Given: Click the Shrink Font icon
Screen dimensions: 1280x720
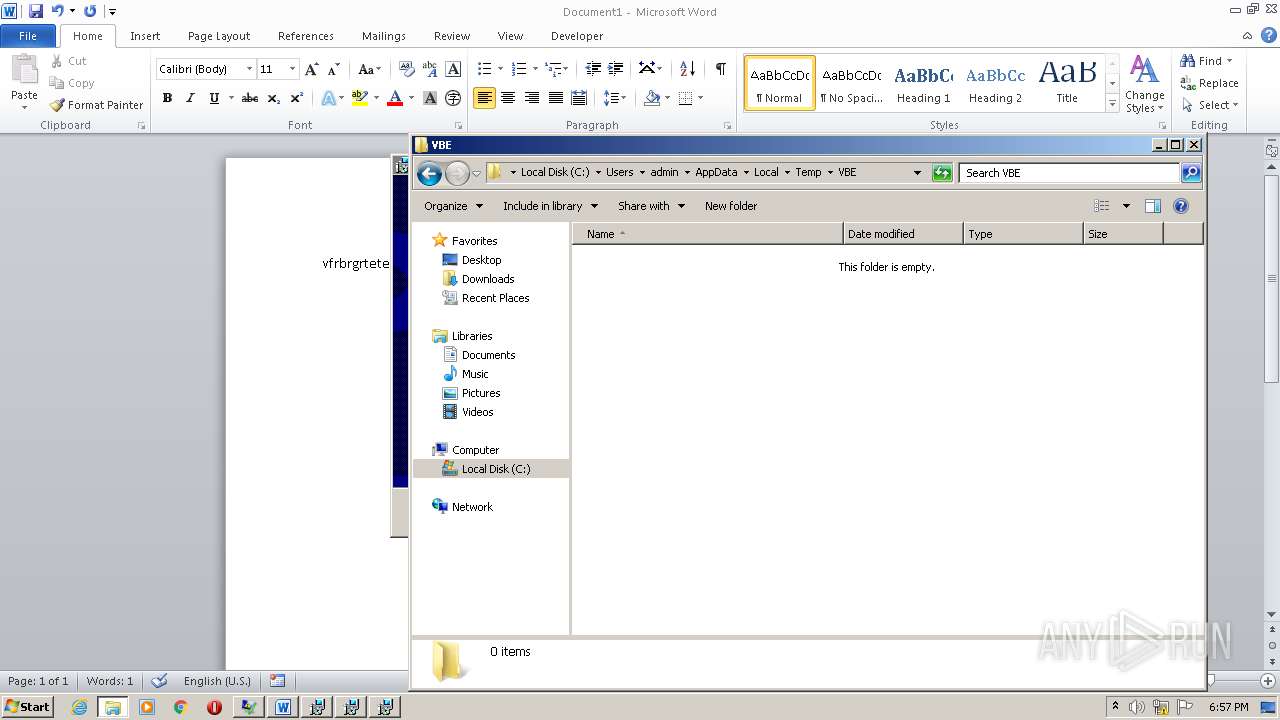Looking at the screenshot, I should (334, 69).
